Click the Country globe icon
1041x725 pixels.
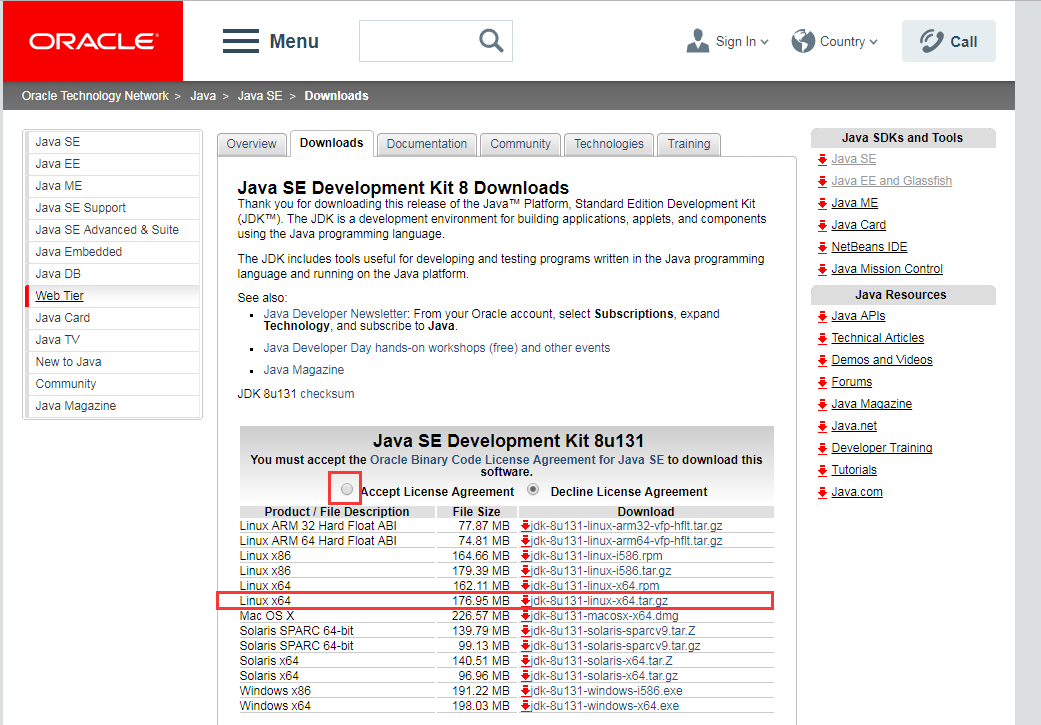[803, 41]
